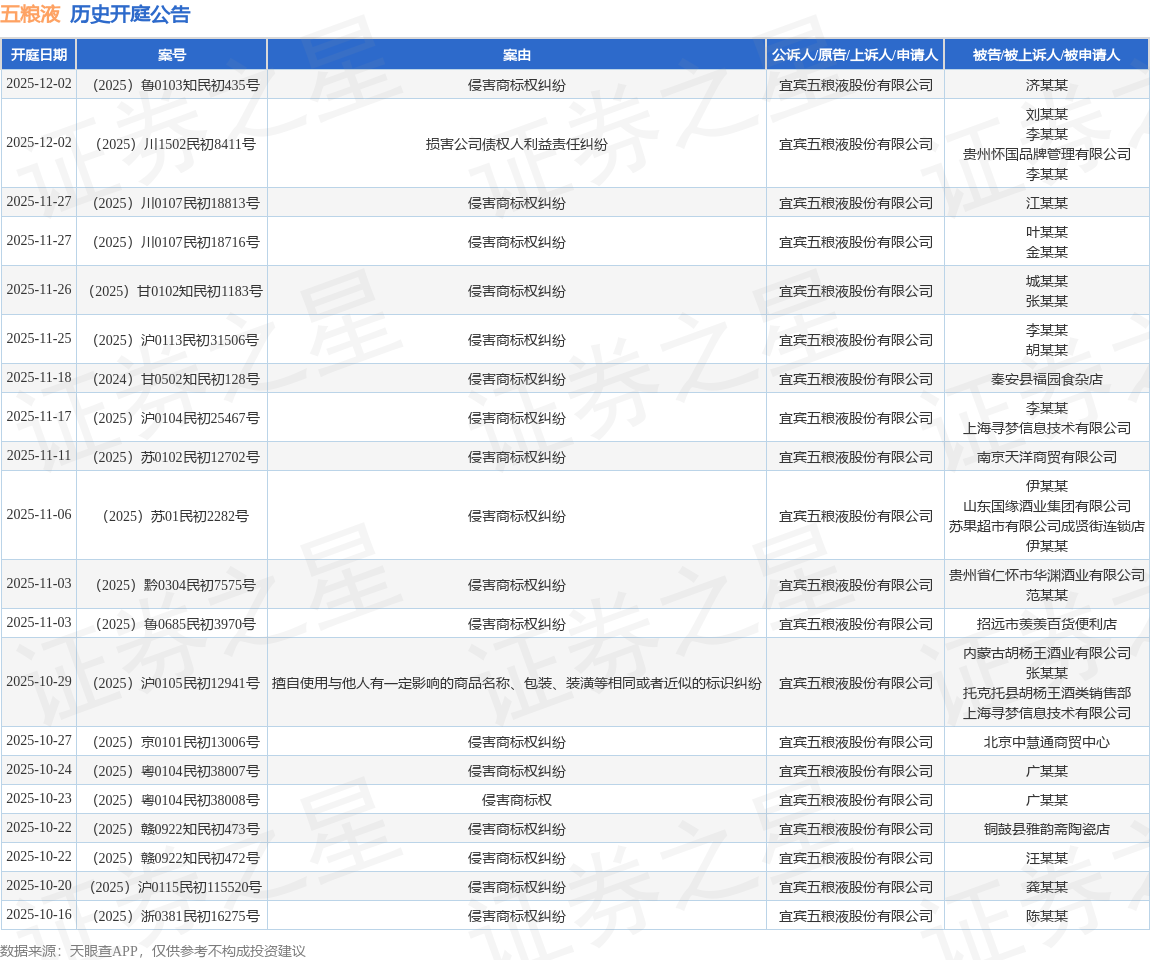Click defendant 苏果超市有限公司成贤街连锁店

1047,526
